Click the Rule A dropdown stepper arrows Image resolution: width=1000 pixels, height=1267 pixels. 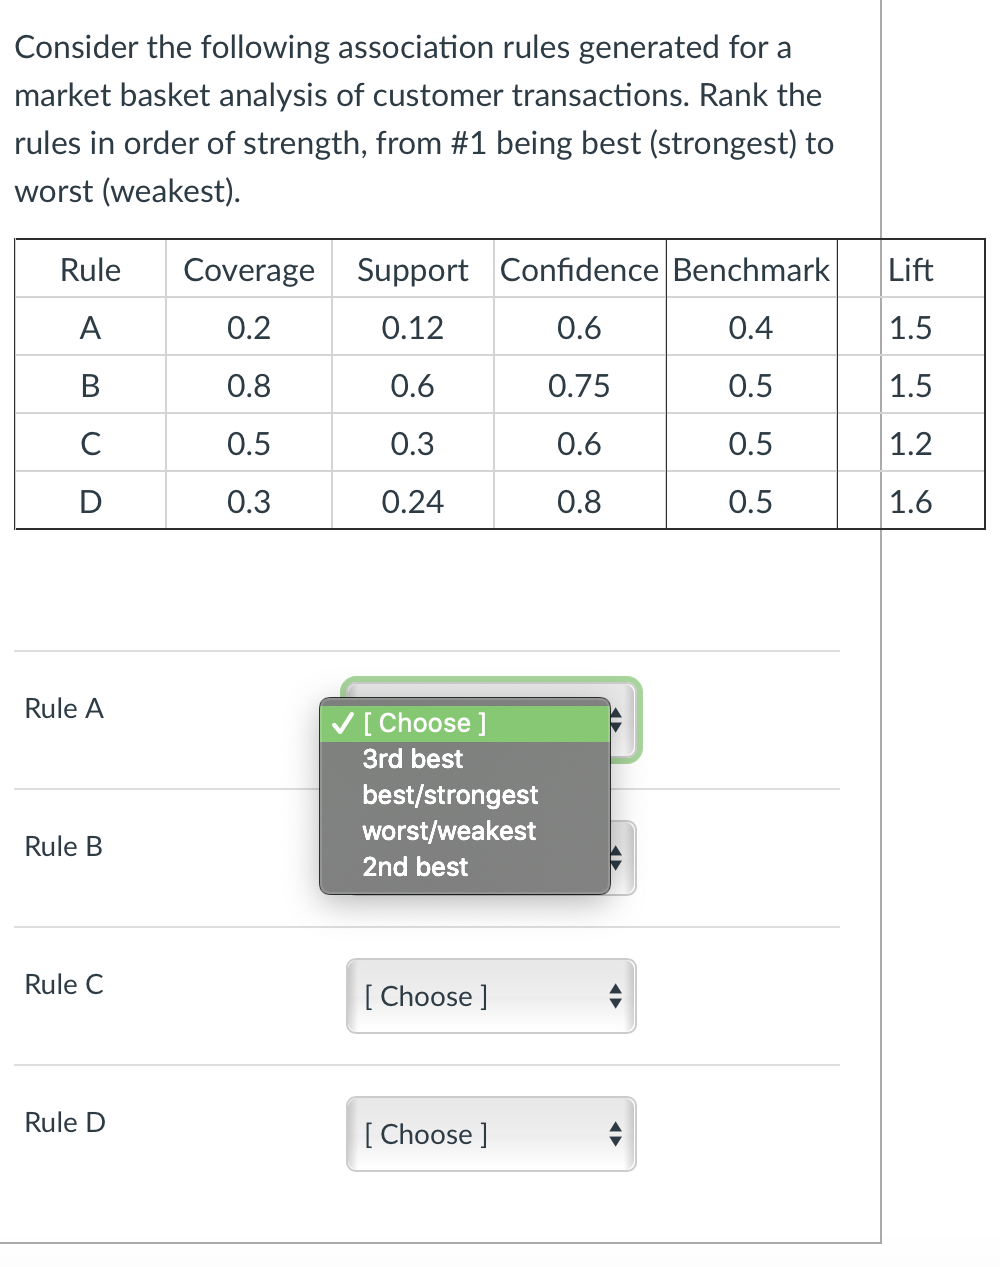pyautogui.click(x=617, y=720)
